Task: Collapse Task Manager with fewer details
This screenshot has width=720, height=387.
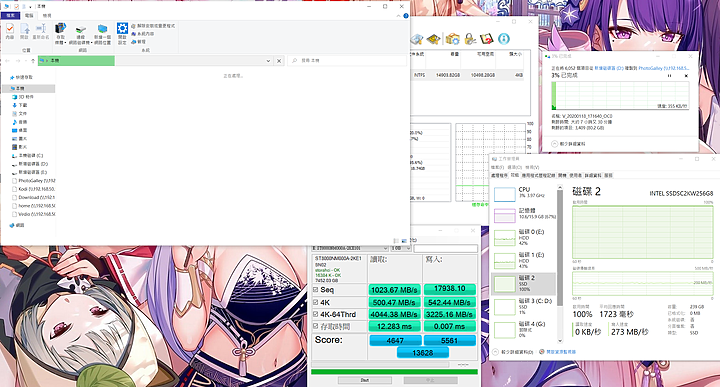Action: [x=513, y=352]
